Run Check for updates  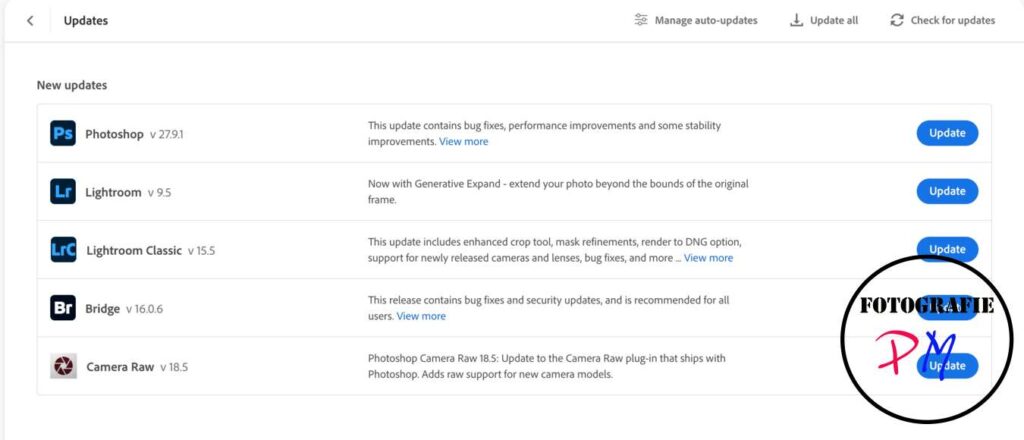(943, 21)
